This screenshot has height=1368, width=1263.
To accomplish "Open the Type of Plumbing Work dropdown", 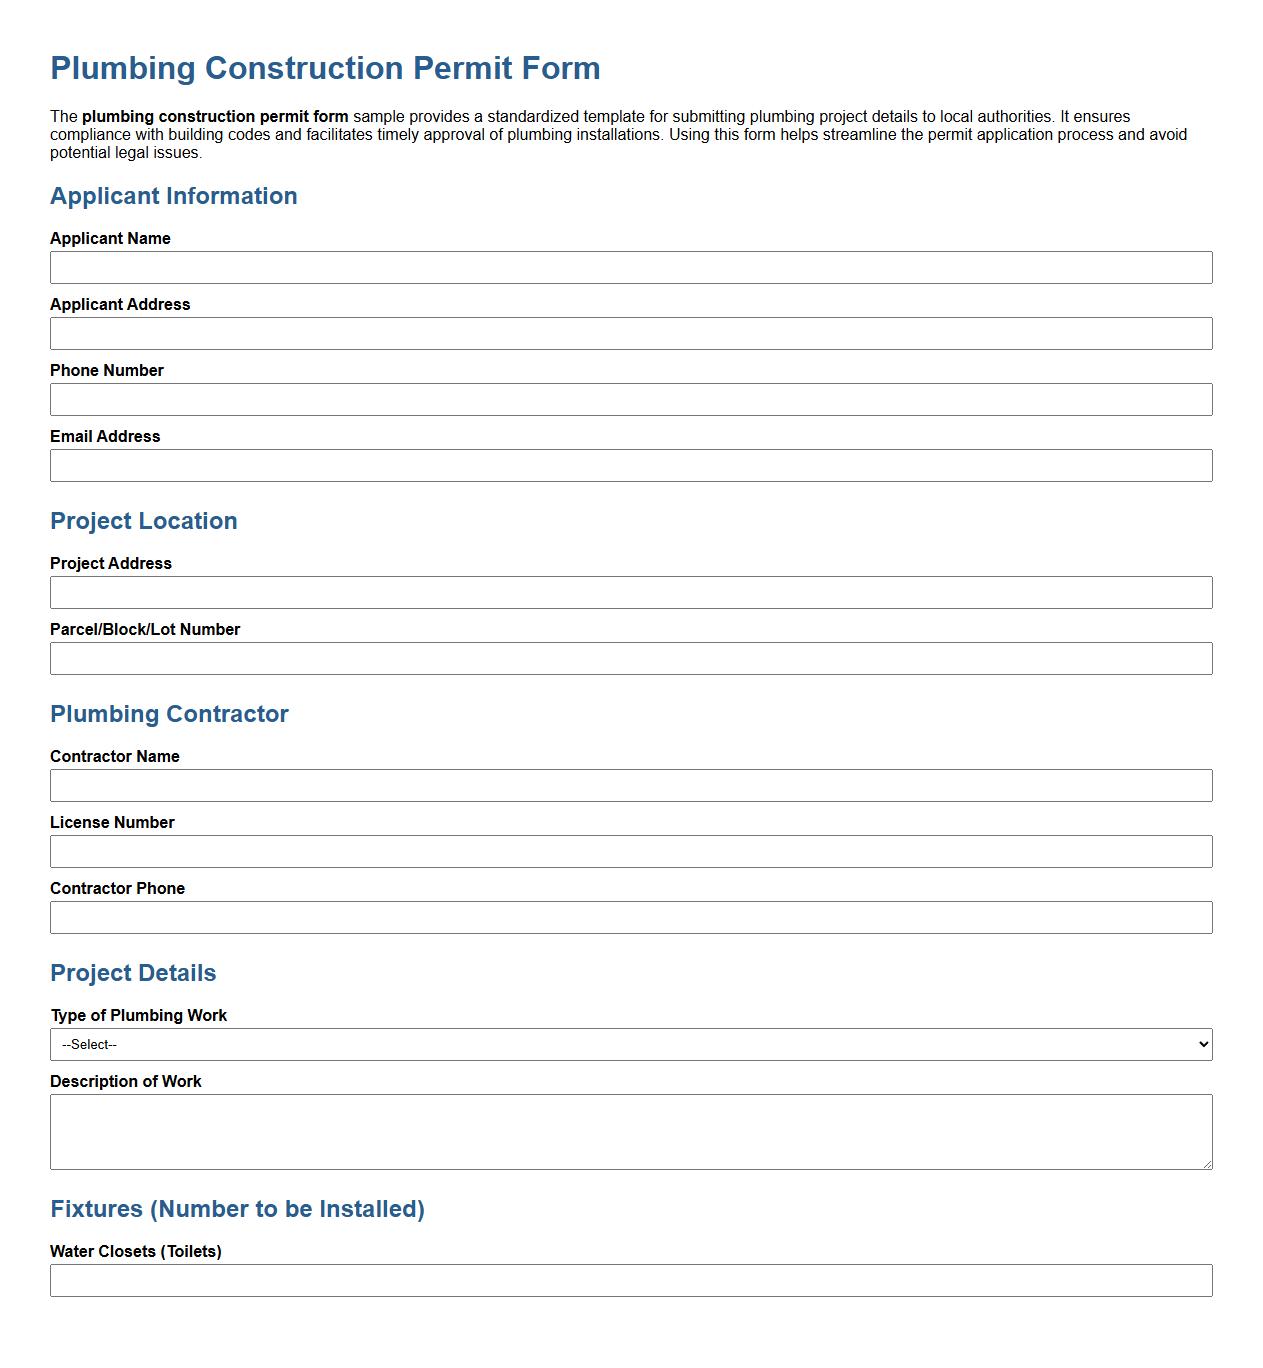I will 630,1044.
